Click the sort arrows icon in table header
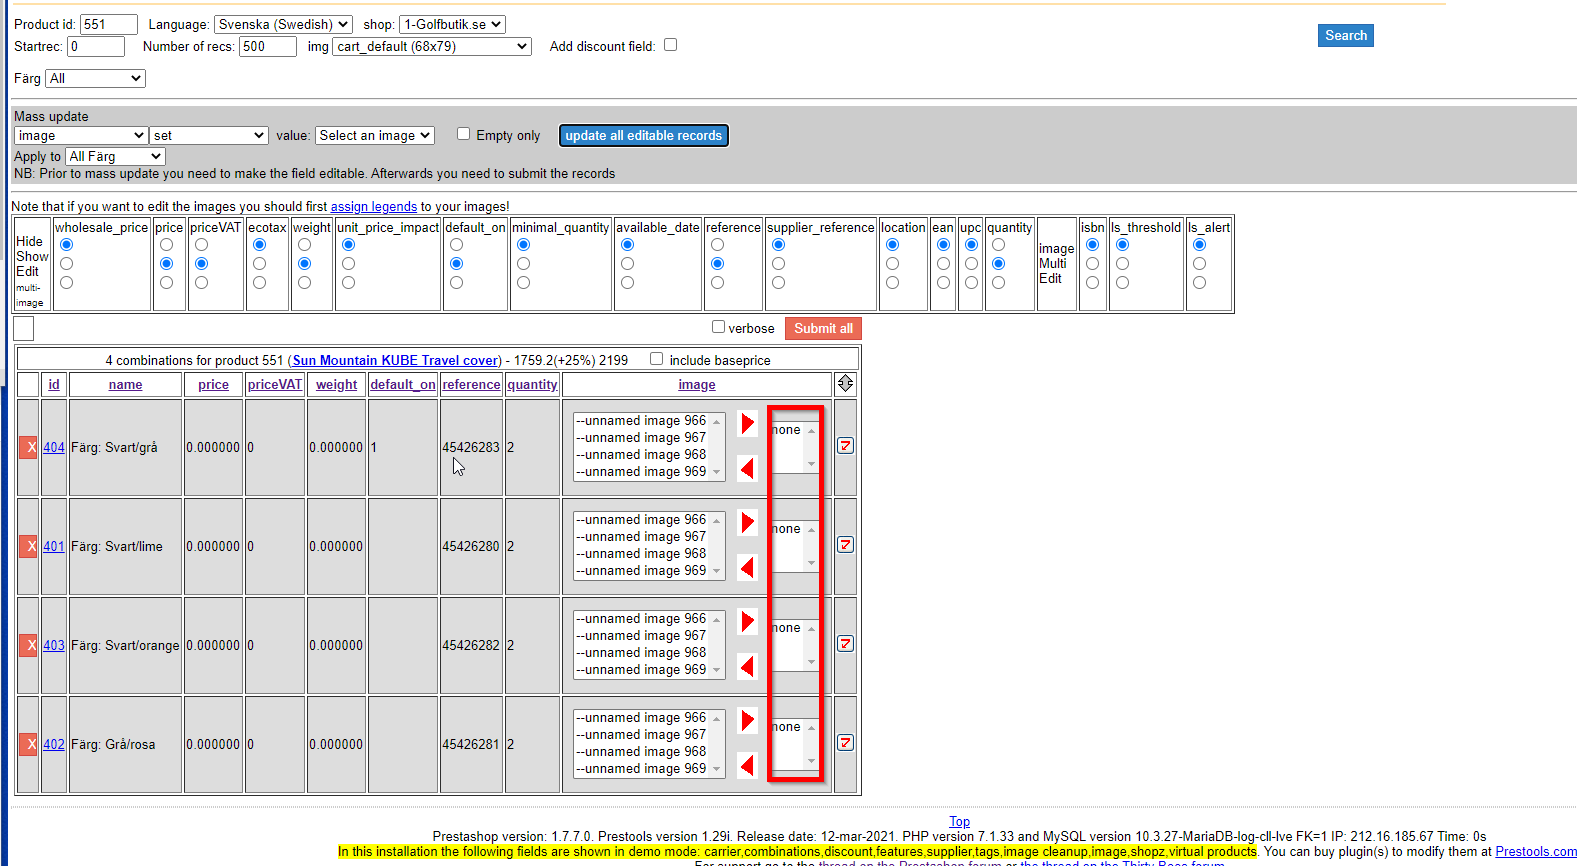 (x=845, y=384)
